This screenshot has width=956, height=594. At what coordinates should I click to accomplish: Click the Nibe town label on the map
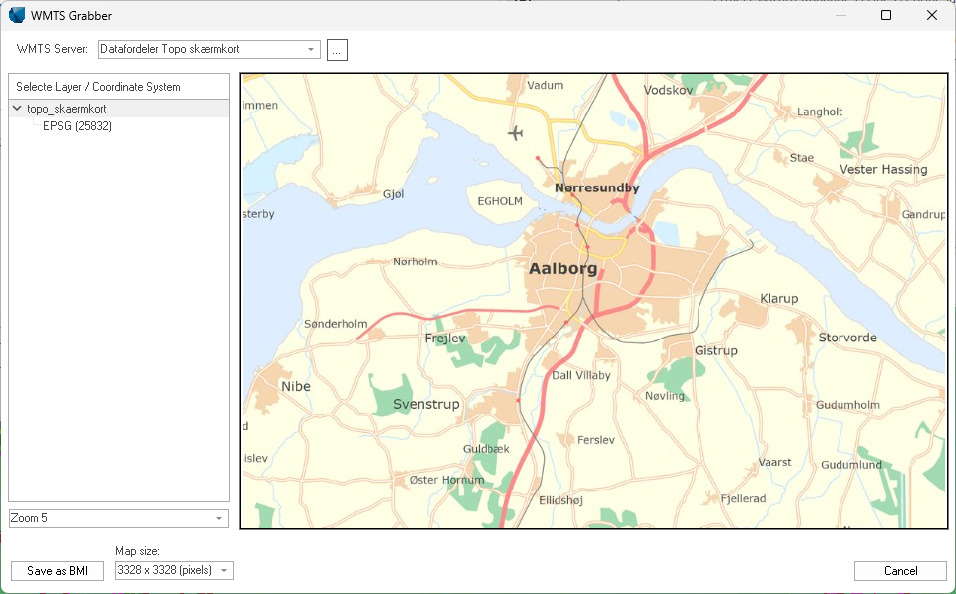click(296, 386)
